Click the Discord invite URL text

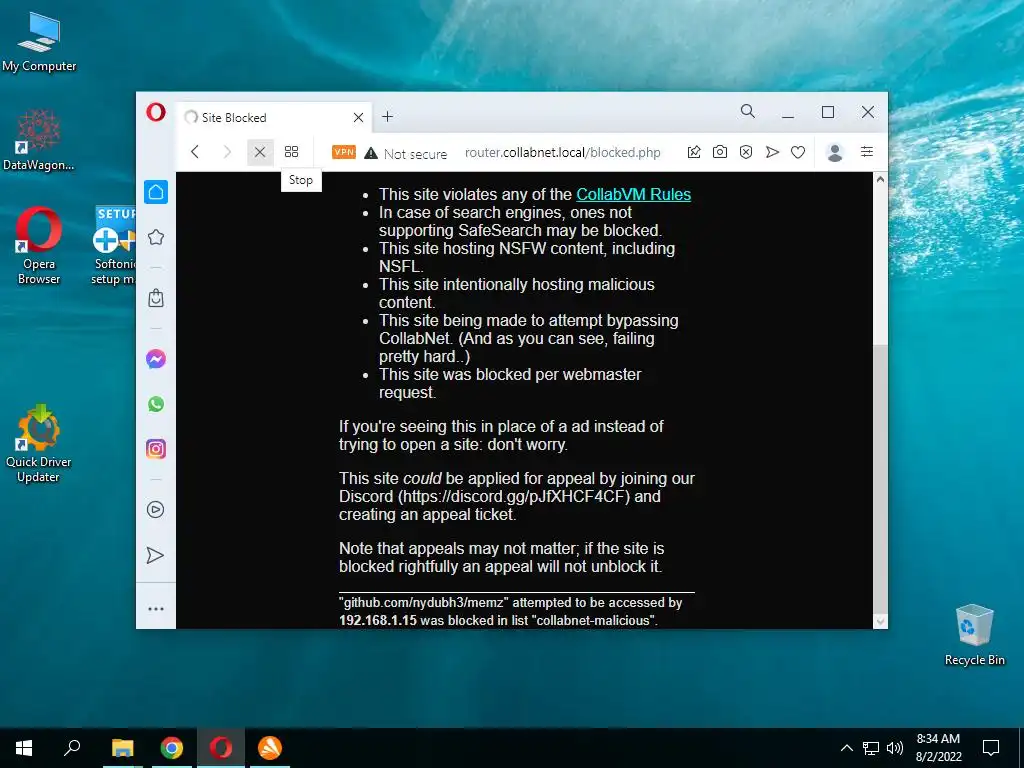click(x=514, y=496)
